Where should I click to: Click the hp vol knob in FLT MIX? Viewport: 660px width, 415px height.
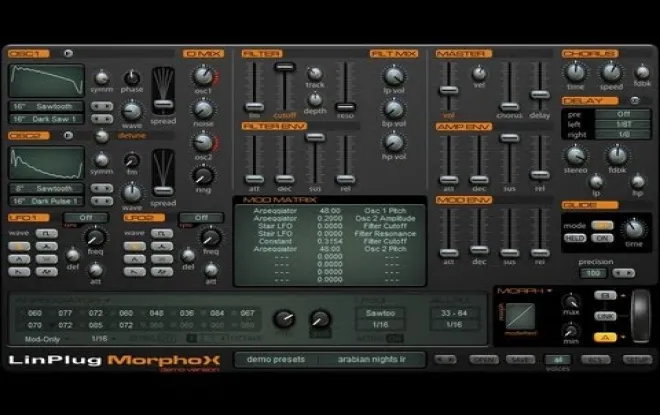tap(394, 142)
